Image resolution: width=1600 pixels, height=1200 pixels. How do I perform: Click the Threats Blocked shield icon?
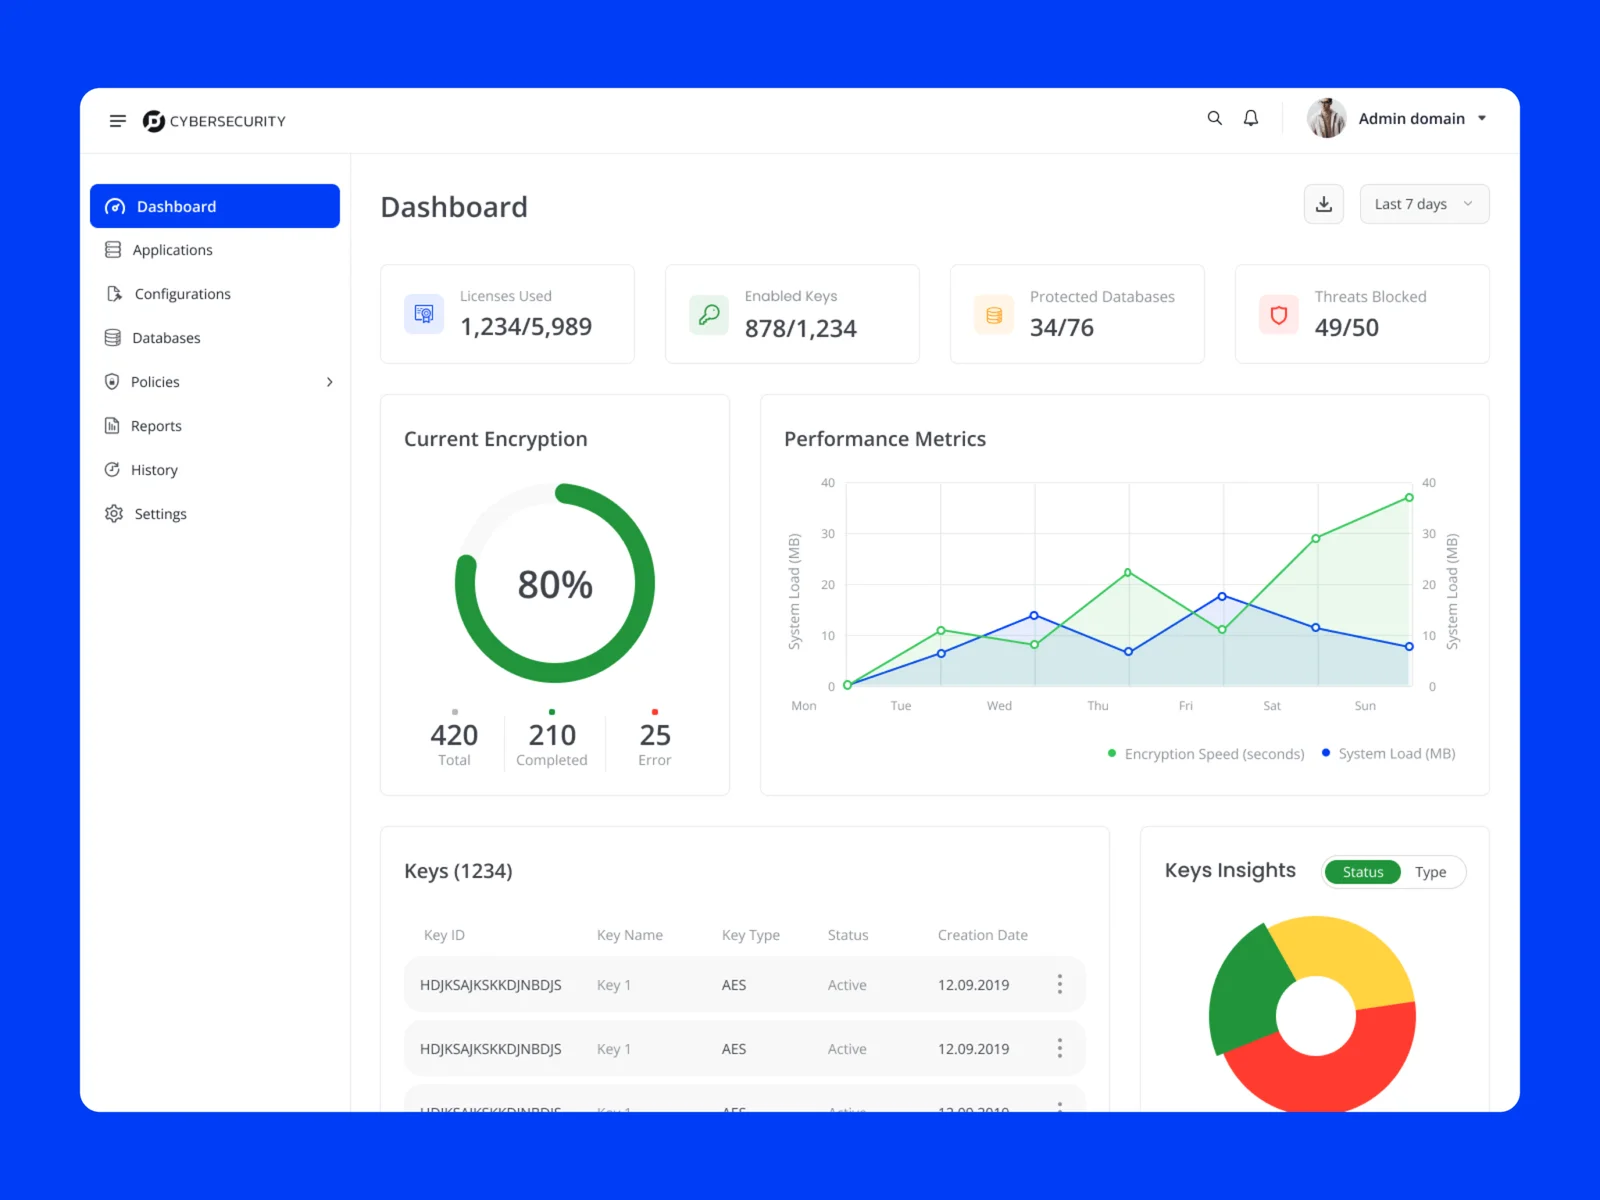1278,315
